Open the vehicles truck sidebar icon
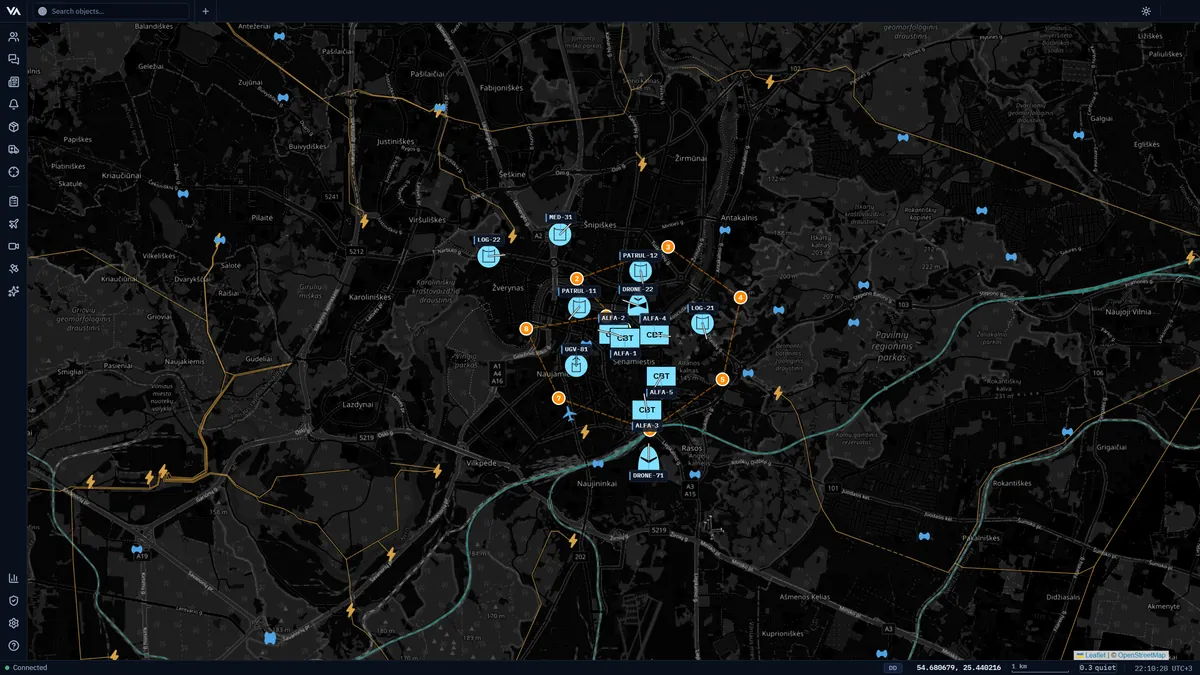Image resolution: width=1200 pixels, height=675 pixels. pos(14,149)
